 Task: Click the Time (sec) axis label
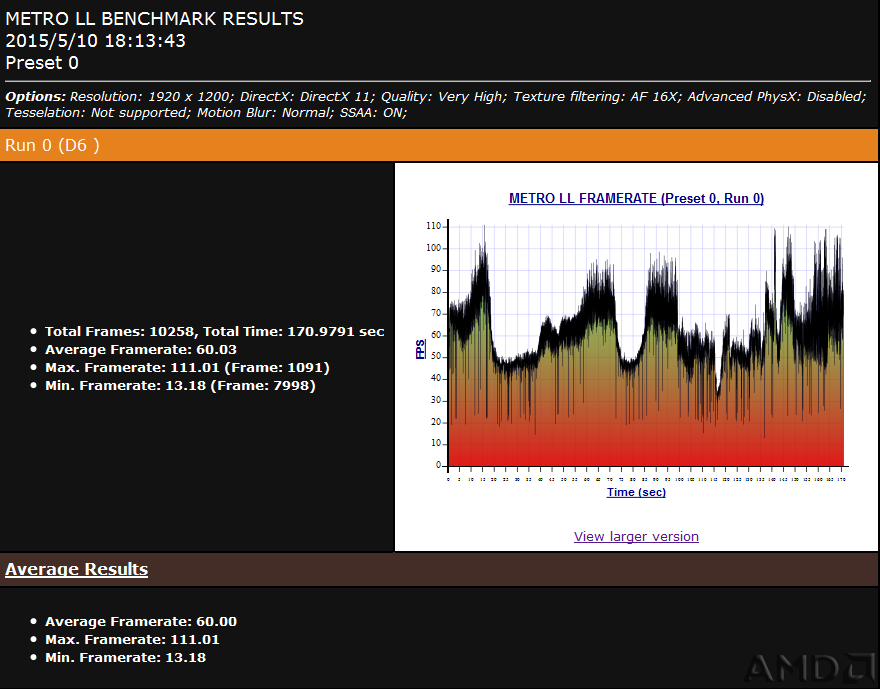pos(636,492)
